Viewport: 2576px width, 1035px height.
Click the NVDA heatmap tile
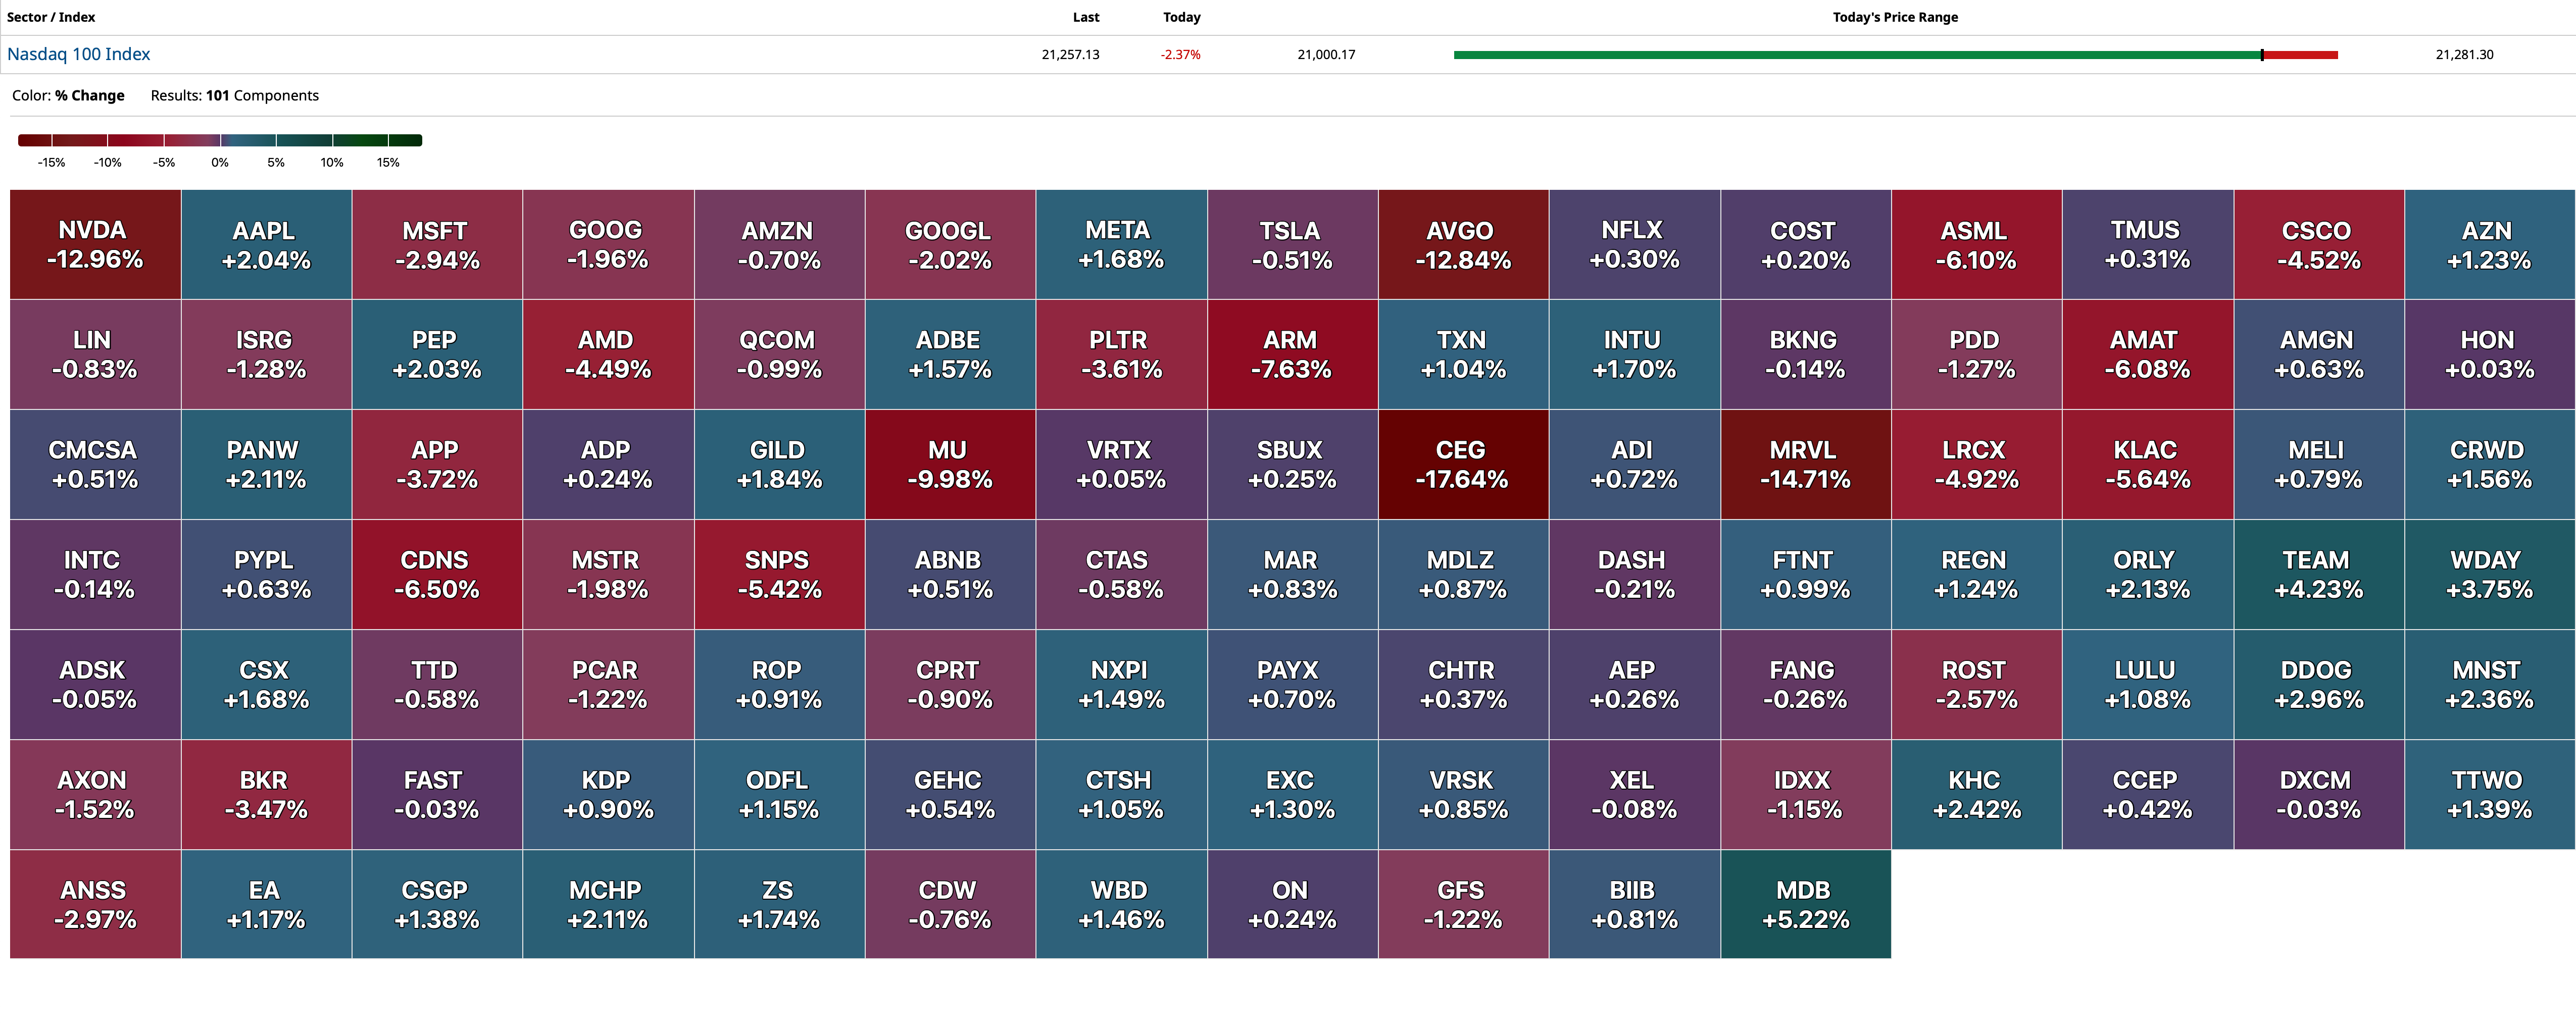[95, 245]
